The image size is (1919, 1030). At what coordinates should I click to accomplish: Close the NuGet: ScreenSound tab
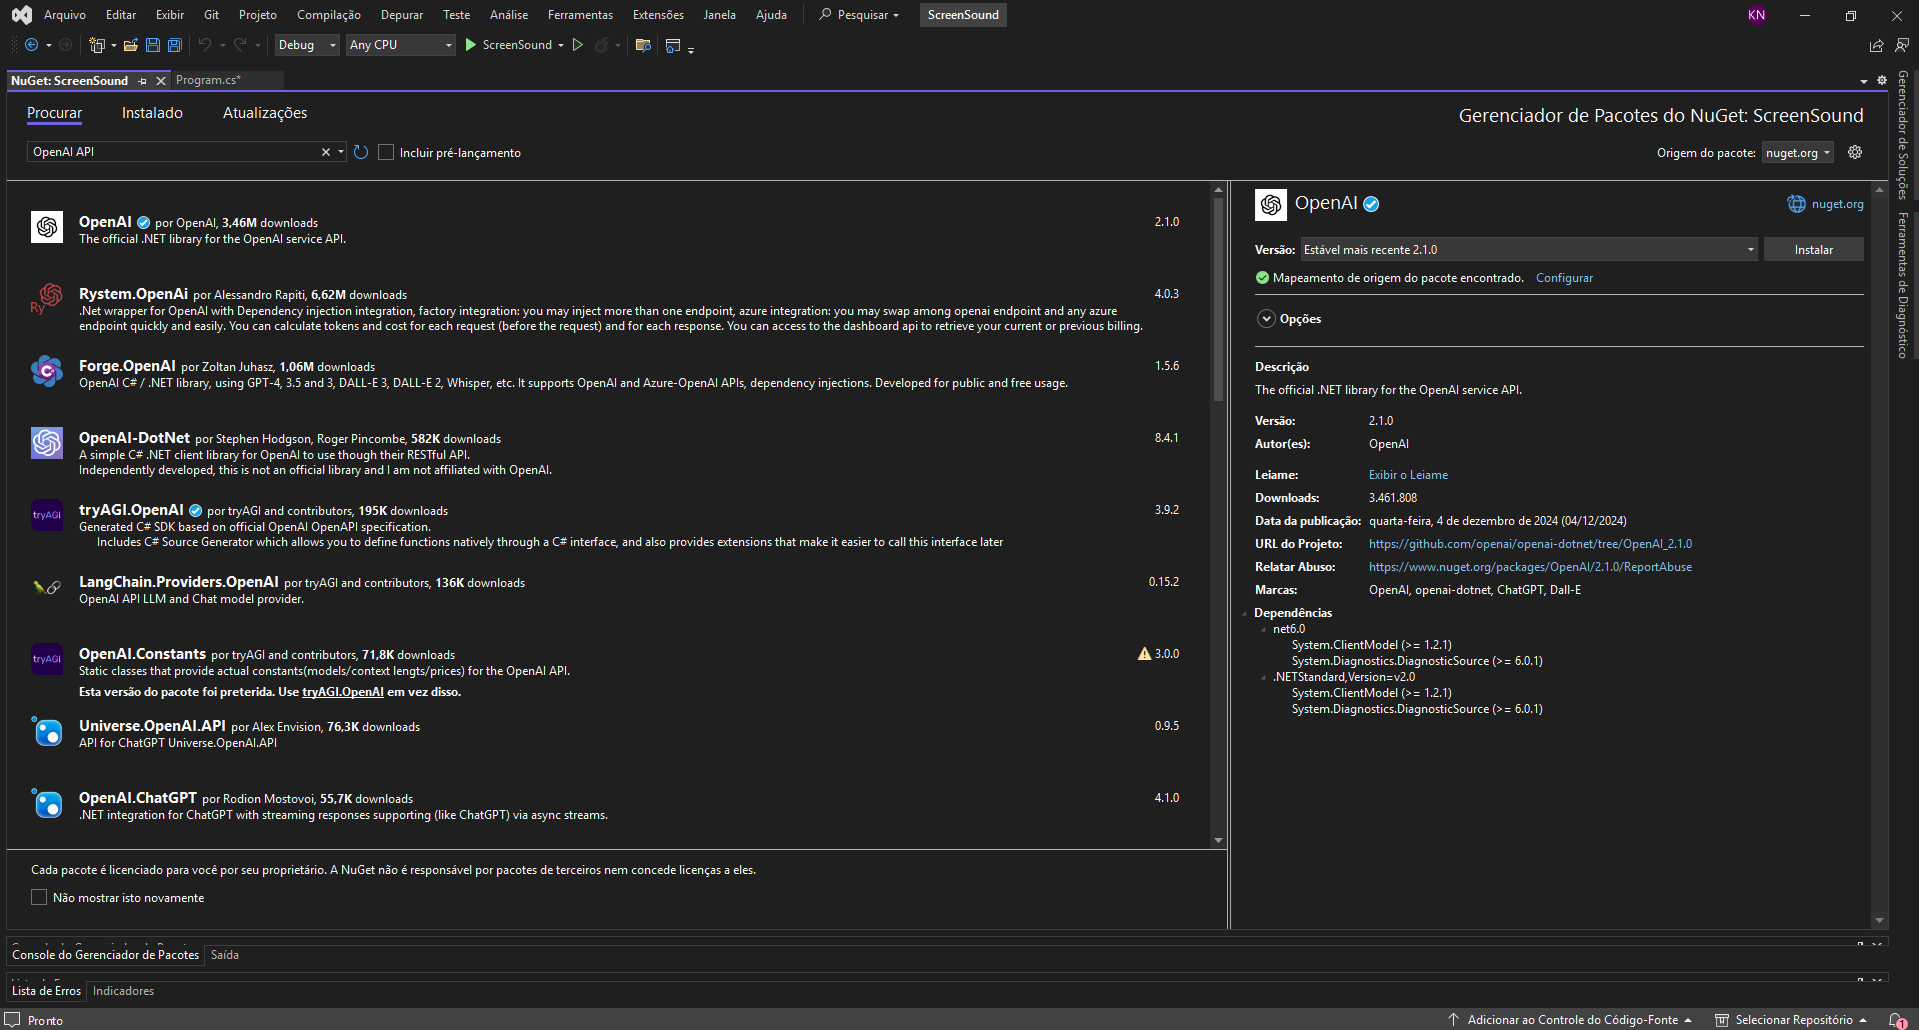coord(161,81)
